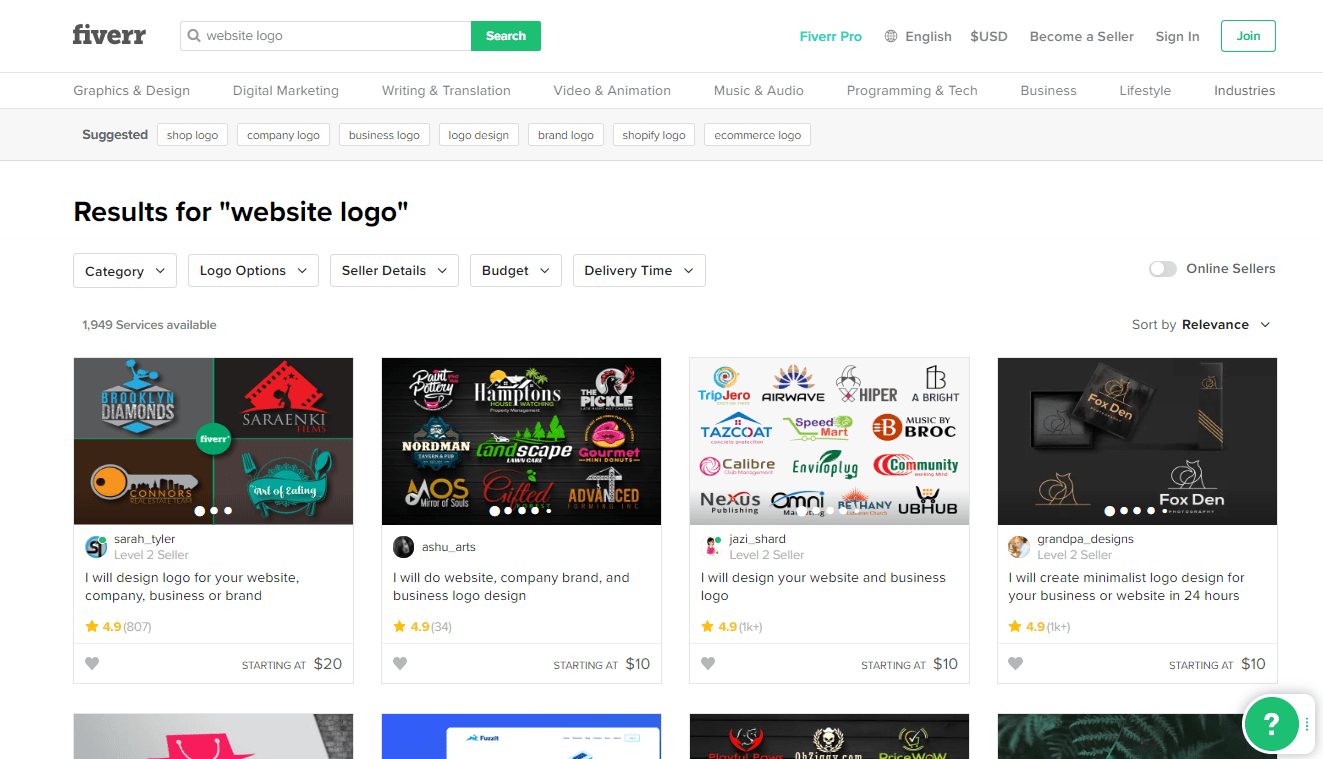1323x759 pixels.
Task: Open the Business category
Action: click(x=1048, y=90)
